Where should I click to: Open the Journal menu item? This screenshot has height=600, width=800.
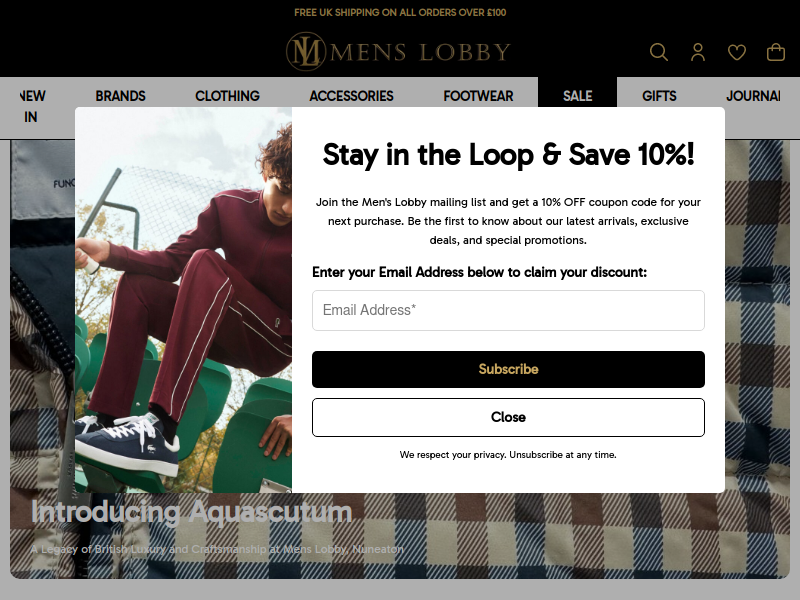click(x=753, y=96)
